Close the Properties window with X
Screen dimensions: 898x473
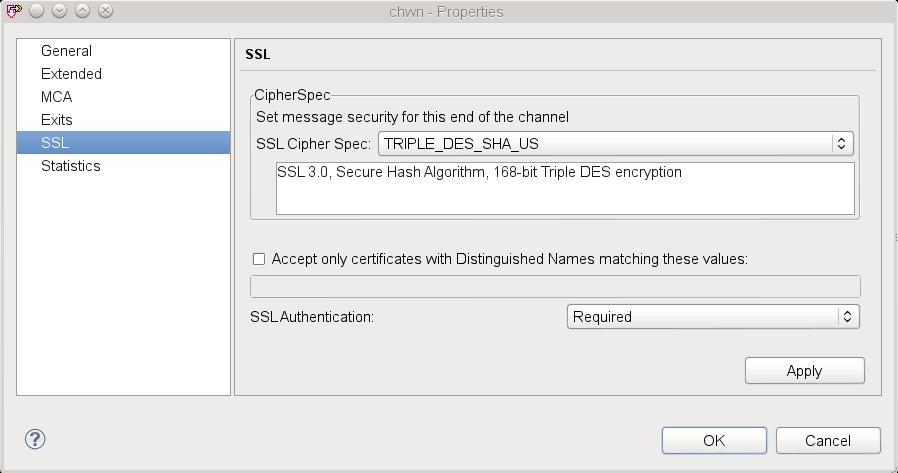[105, 11]
